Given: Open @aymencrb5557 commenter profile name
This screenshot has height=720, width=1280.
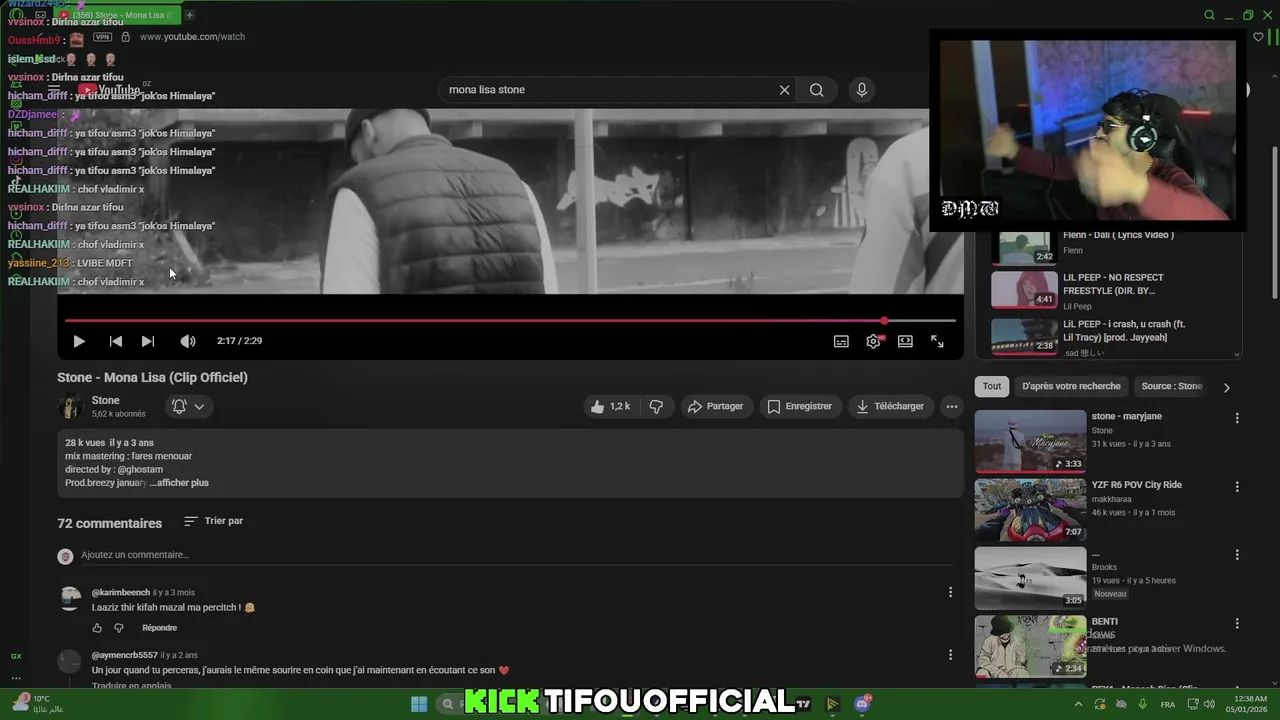Looking at the screenshot, I should click(x=124, y=655).
